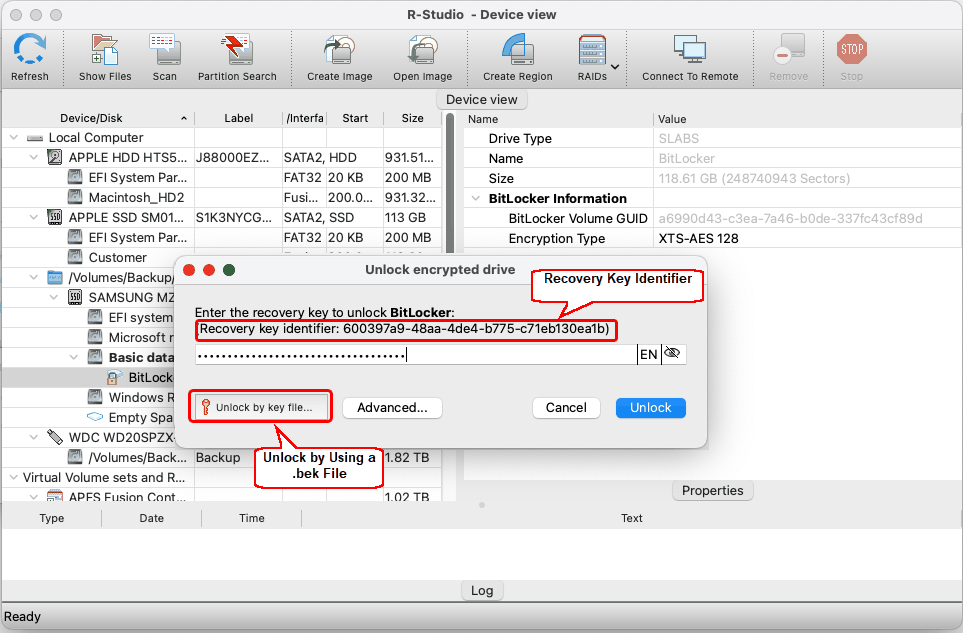The image size is (963, 633).
Task: Click the Start column header
Action: pyautogui.click(x=355, y=118)
